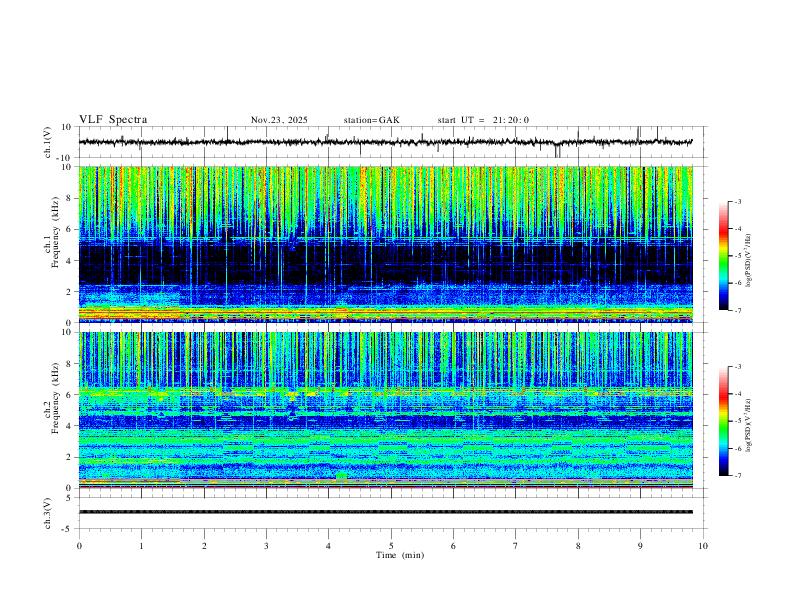Click inside the ch.1 spectrogram panel
The height and width of the screenshot is (612, 792).
[385, 244]
